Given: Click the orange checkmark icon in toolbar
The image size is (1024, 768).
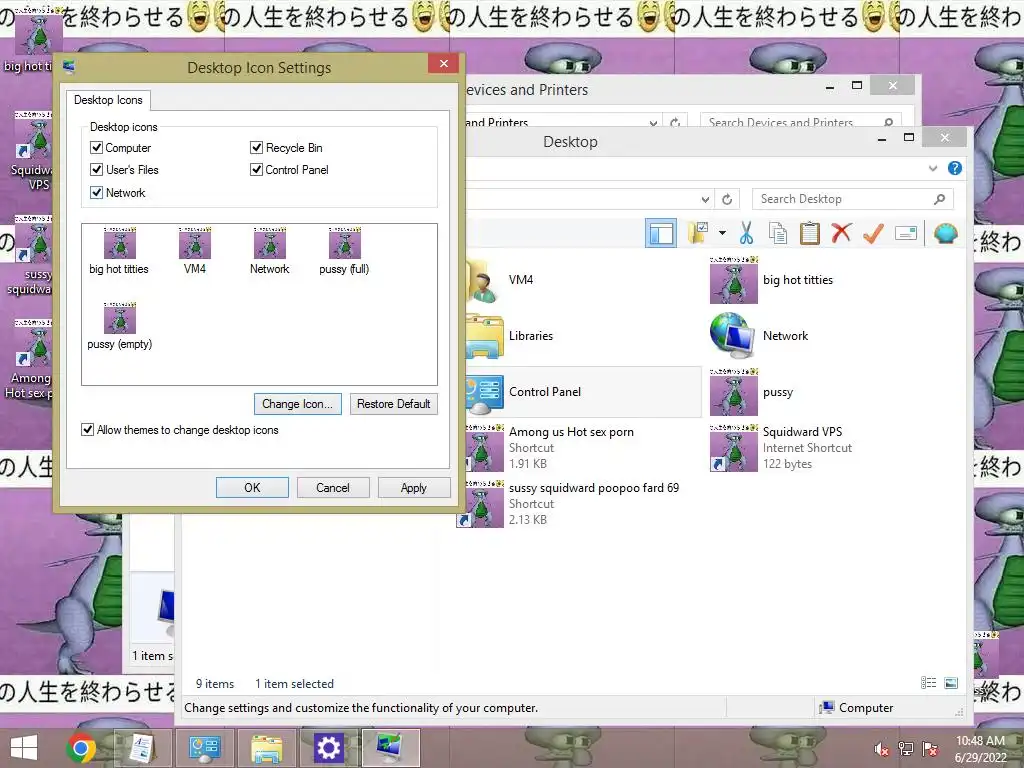Looking at the screenshot, I should tap(873, 233).
